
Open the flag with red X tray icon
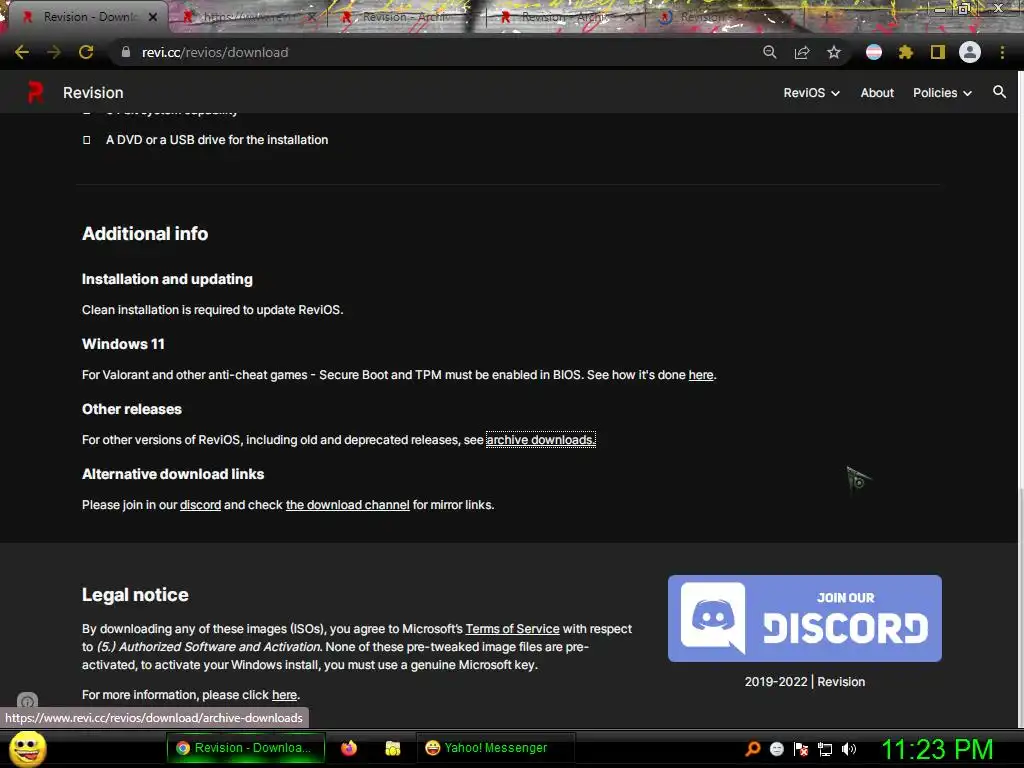(801, 749)
